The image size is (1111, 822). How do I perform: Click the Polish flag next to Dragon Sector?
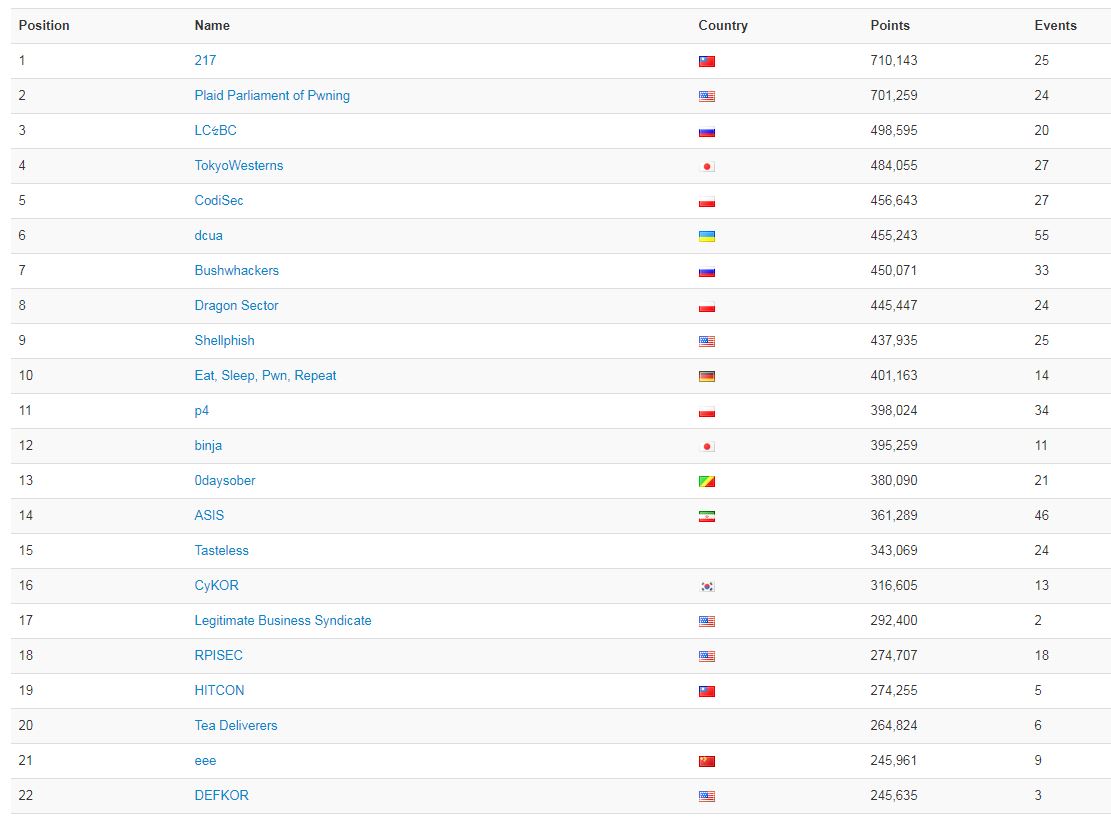(x=707, y=307)
